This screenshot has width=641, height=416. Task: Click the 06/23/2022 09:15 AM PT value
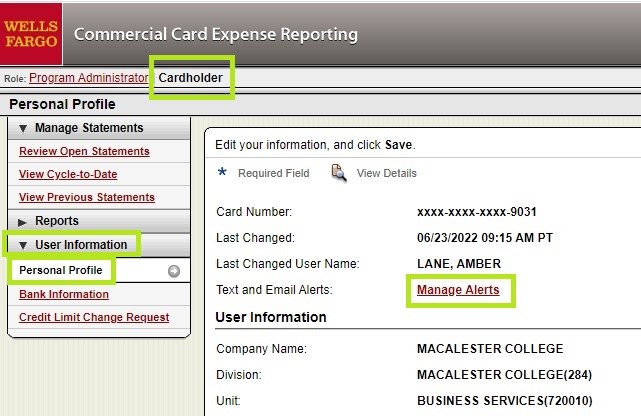(485, 238)
